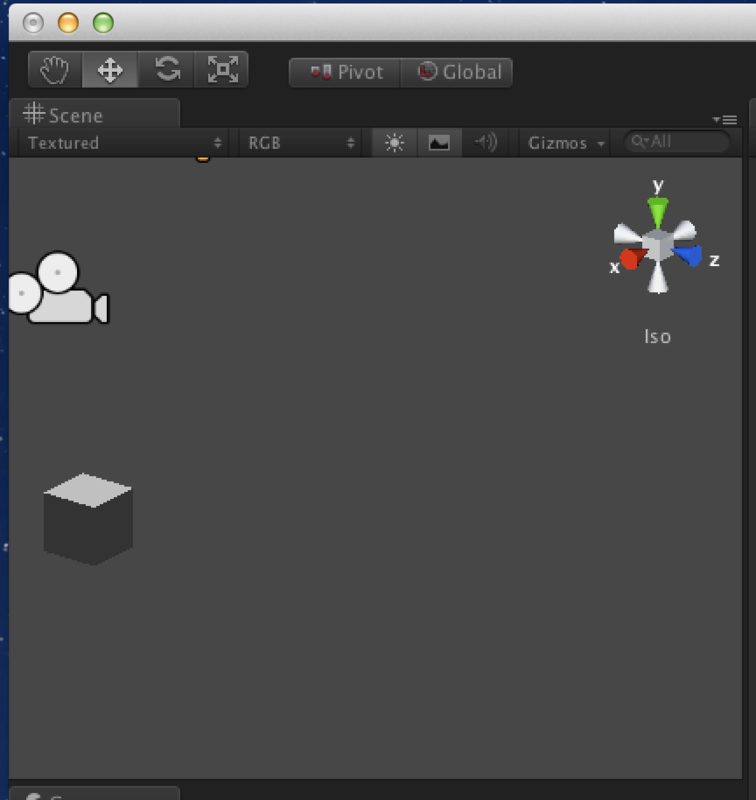
Task: Toggle Global handle rotation button
Action: [x=457, y=72]
